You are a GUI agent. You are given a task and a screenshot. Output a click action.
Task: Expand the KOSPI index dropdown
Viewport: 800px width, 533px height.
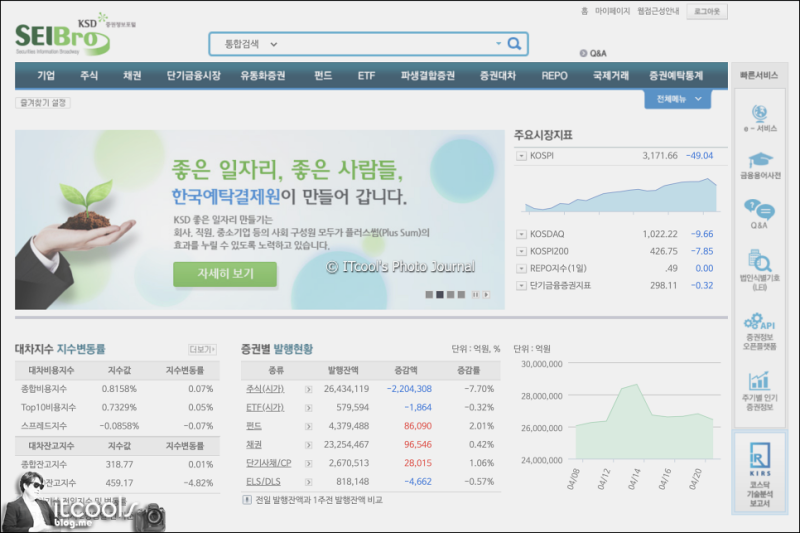521,156
